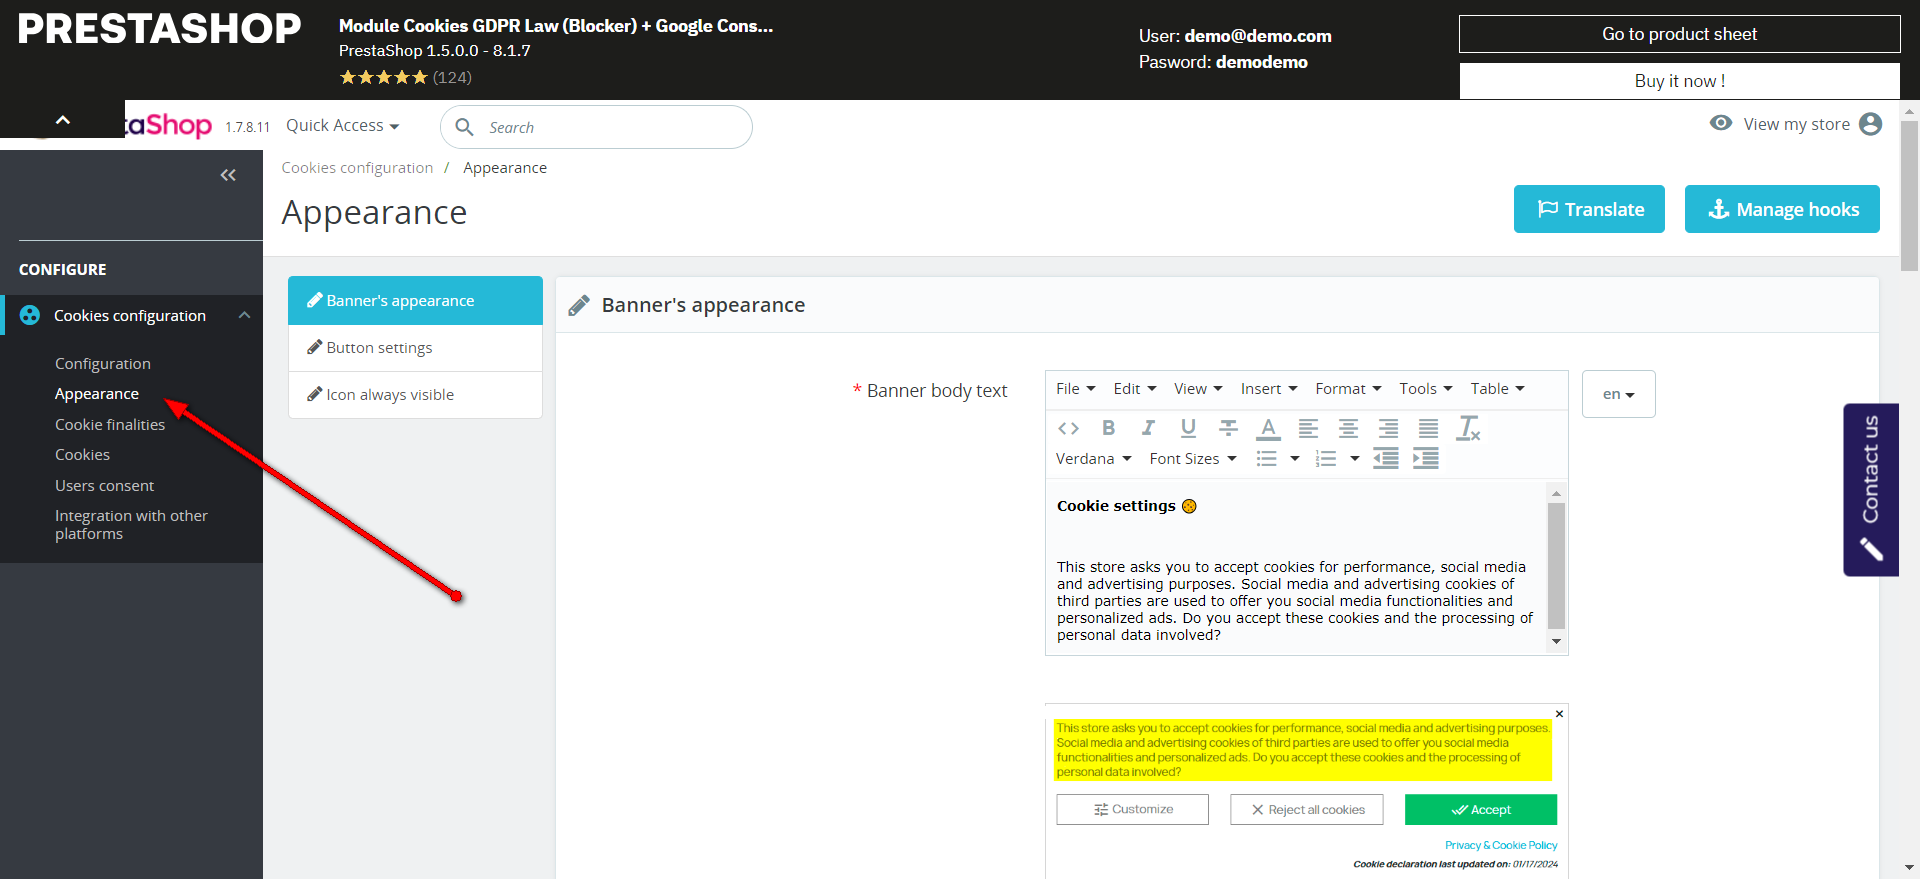The height and width of the screenshot is (879, 1920).
Task: Open the en language dropdown
Action: [x=1618, y=394]
